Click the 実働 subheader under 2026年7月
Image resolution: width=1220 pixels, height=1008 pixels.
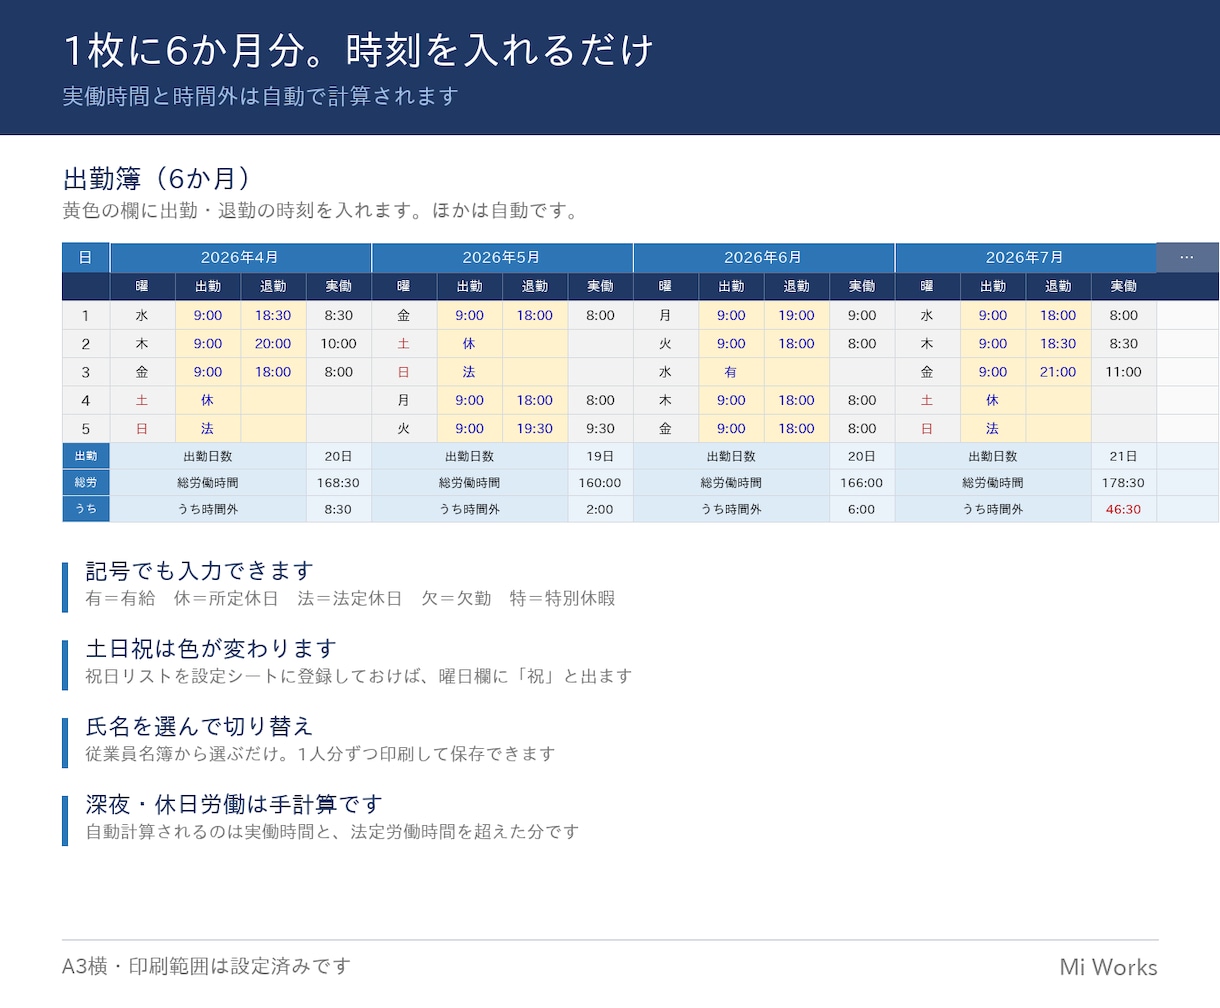point(1124,286)
